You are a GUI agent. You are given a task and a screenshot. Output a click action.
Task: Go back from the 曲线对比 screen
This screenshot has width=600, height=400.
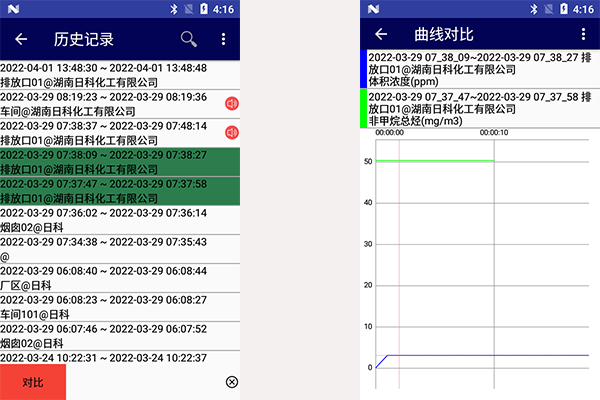click(381, 34)
